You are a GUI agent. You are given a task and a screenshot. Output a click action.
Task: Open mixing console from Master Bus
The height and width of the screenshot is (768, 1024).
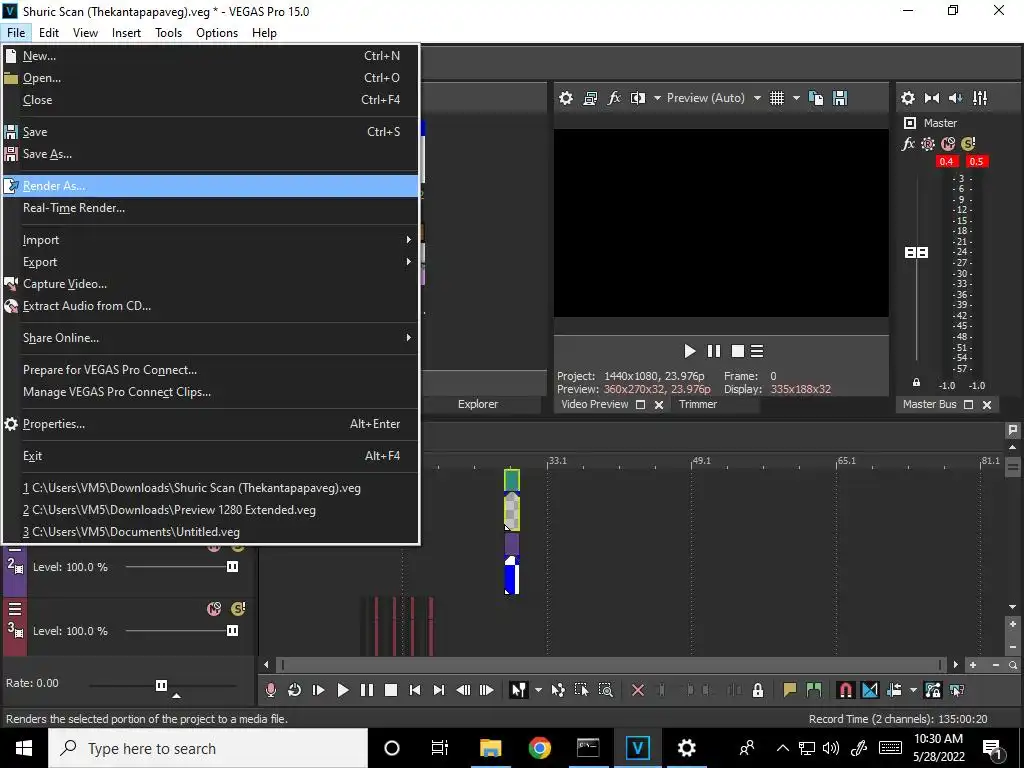(980, 98)
